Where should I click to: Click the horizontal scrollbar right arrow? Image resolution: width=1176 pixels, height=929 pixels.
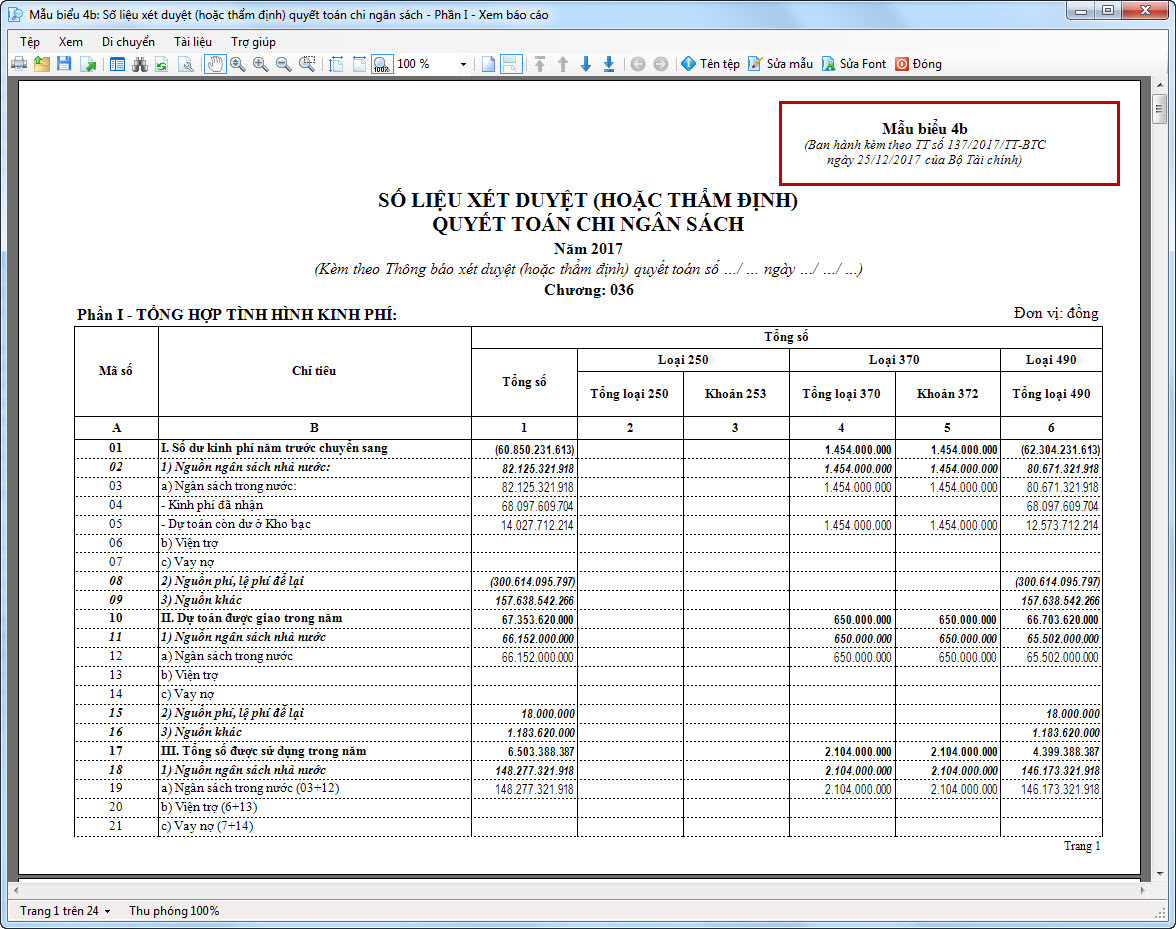tap(1143, 890)
